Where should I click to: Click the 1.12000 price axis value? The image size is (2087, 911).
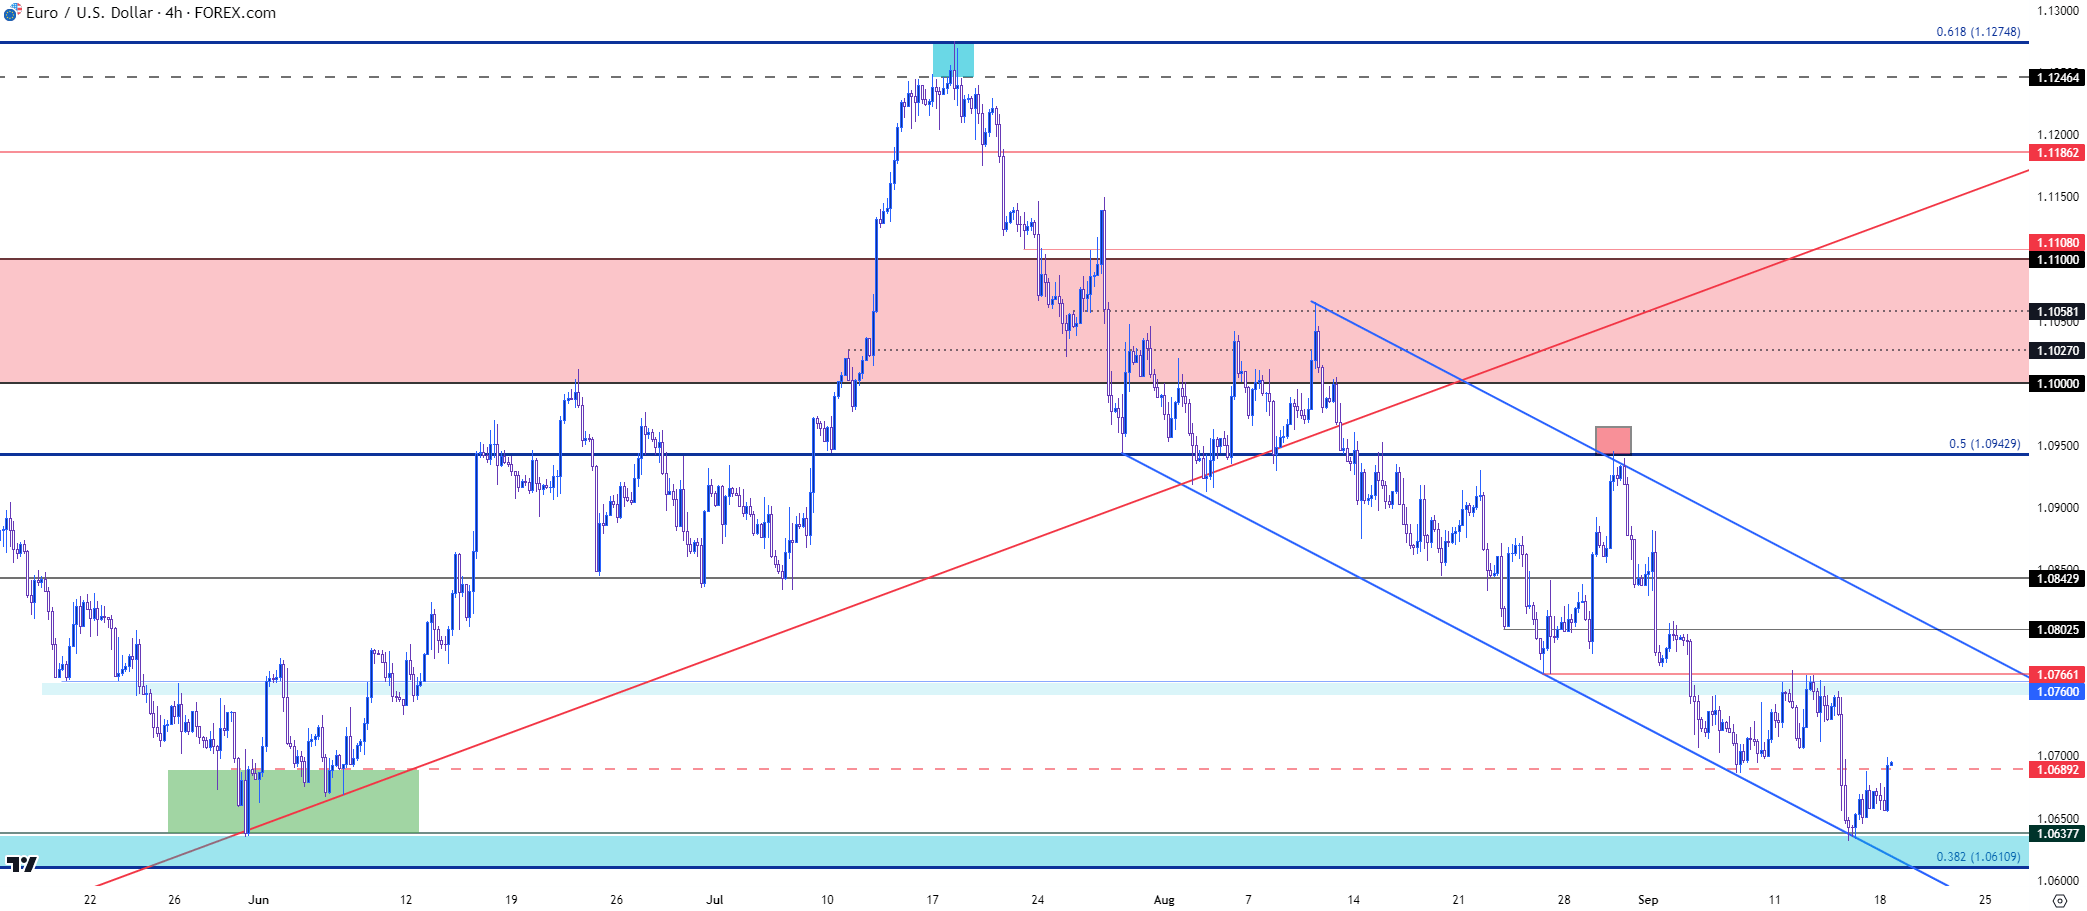point(2058,134)
